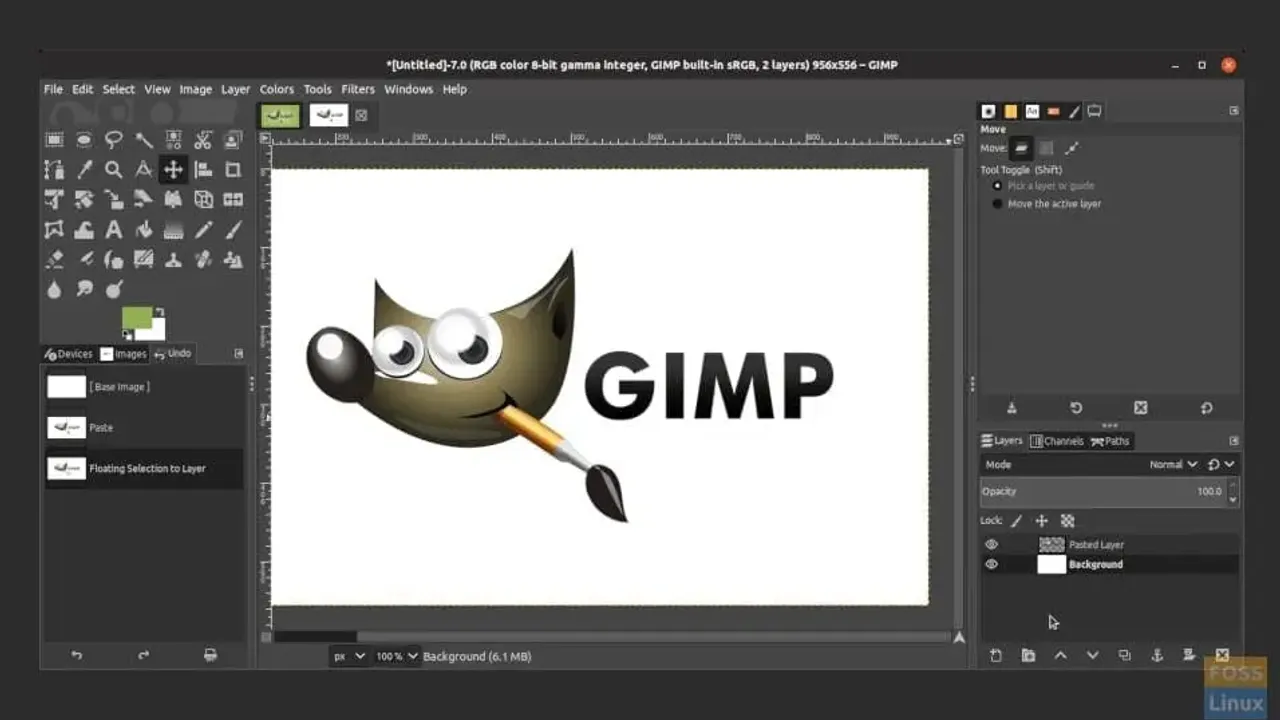Select the Text tool in toolbox

tap(114, 230)
